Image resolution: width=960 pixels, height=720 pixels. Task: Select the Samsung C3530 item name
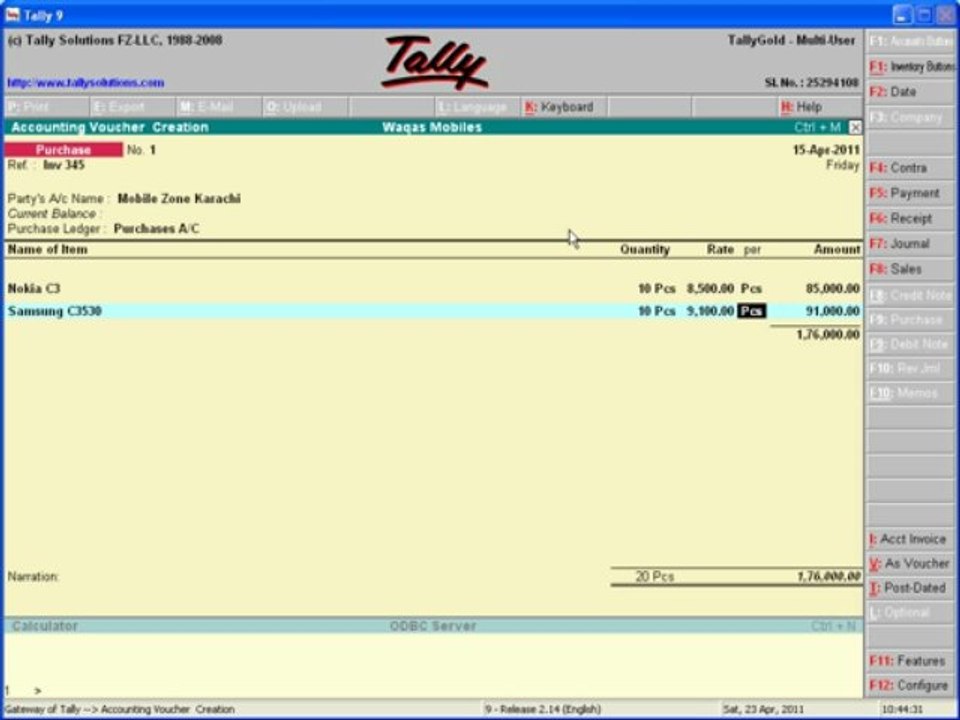[54, 311]
